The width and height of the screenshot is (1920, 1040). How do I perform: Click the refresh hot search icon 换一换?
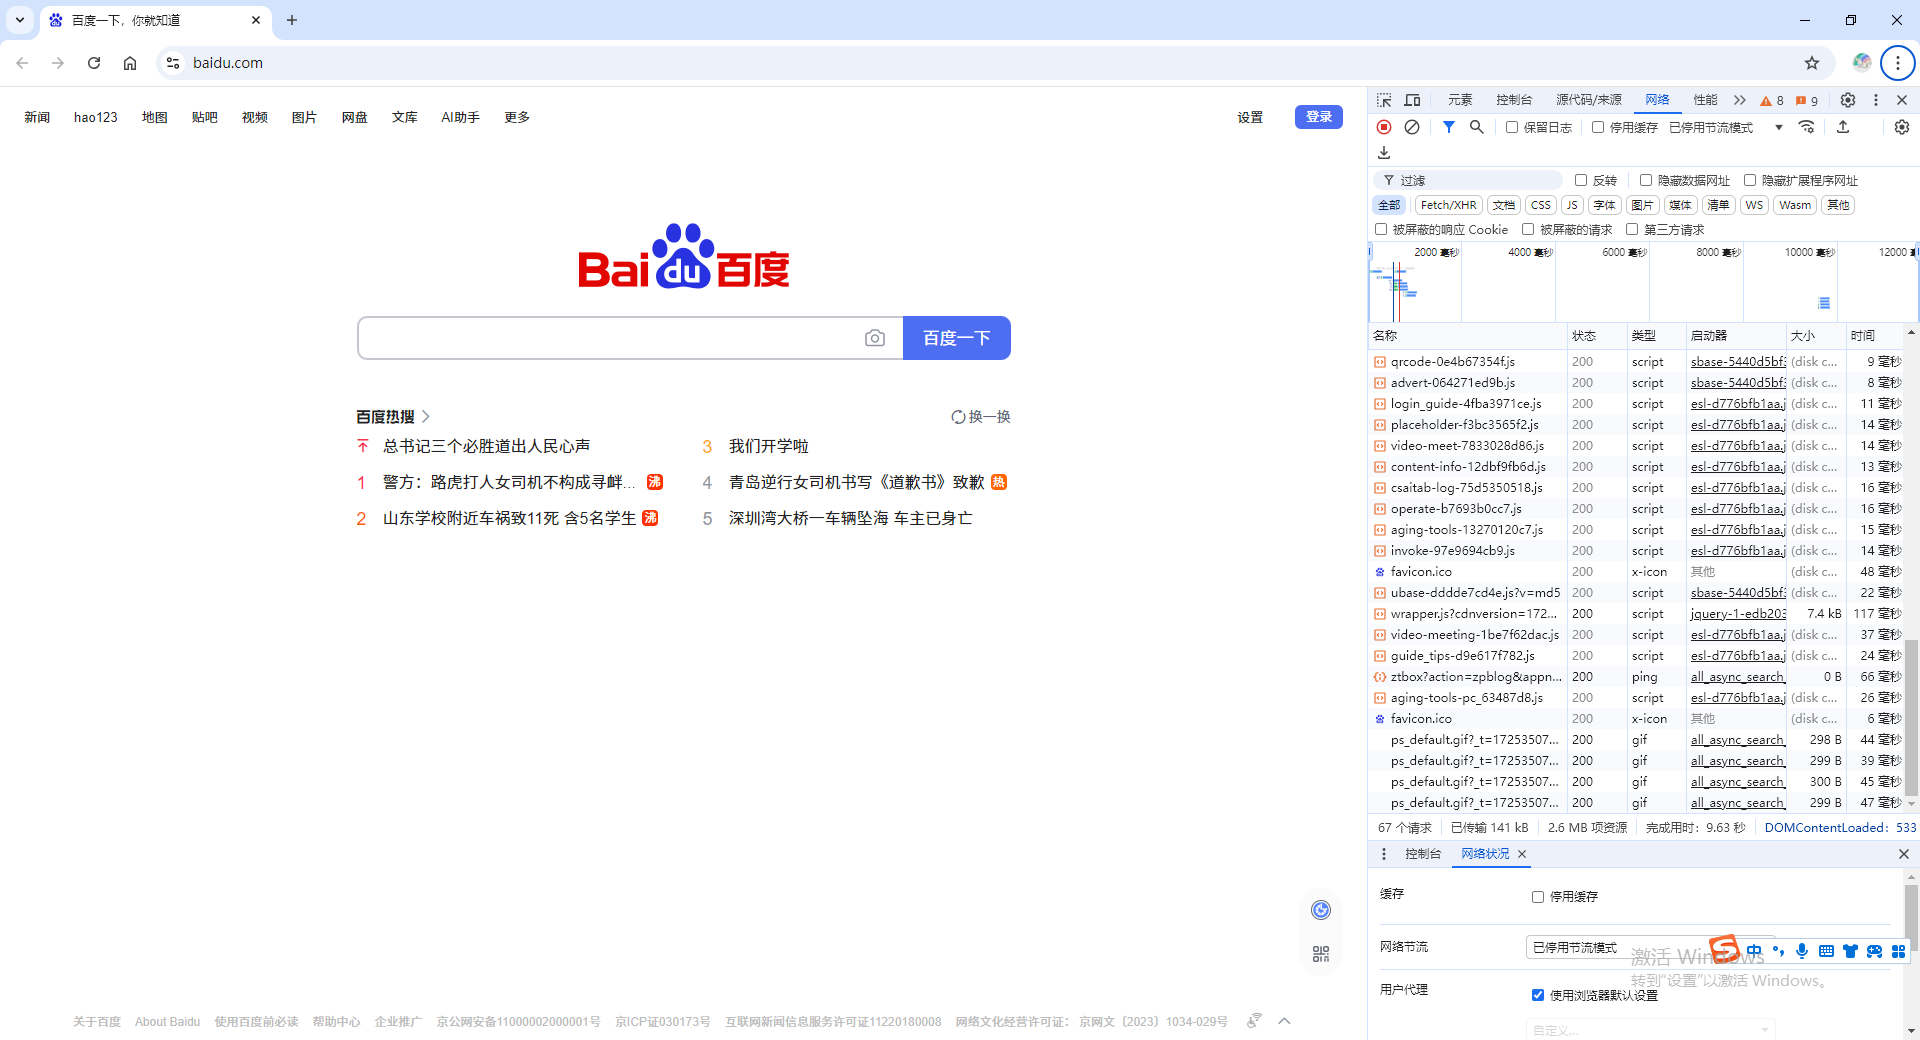pyautogui.click(x=980, y=417)
